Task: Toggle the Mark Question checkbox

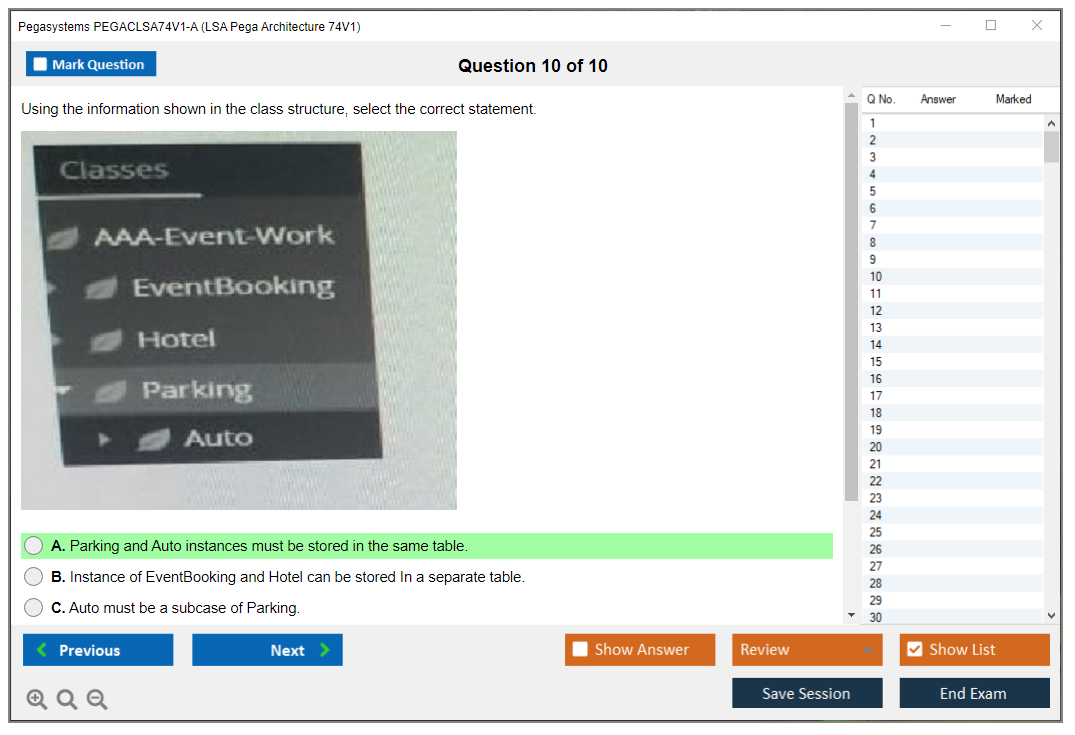Action: pos(41,65)
